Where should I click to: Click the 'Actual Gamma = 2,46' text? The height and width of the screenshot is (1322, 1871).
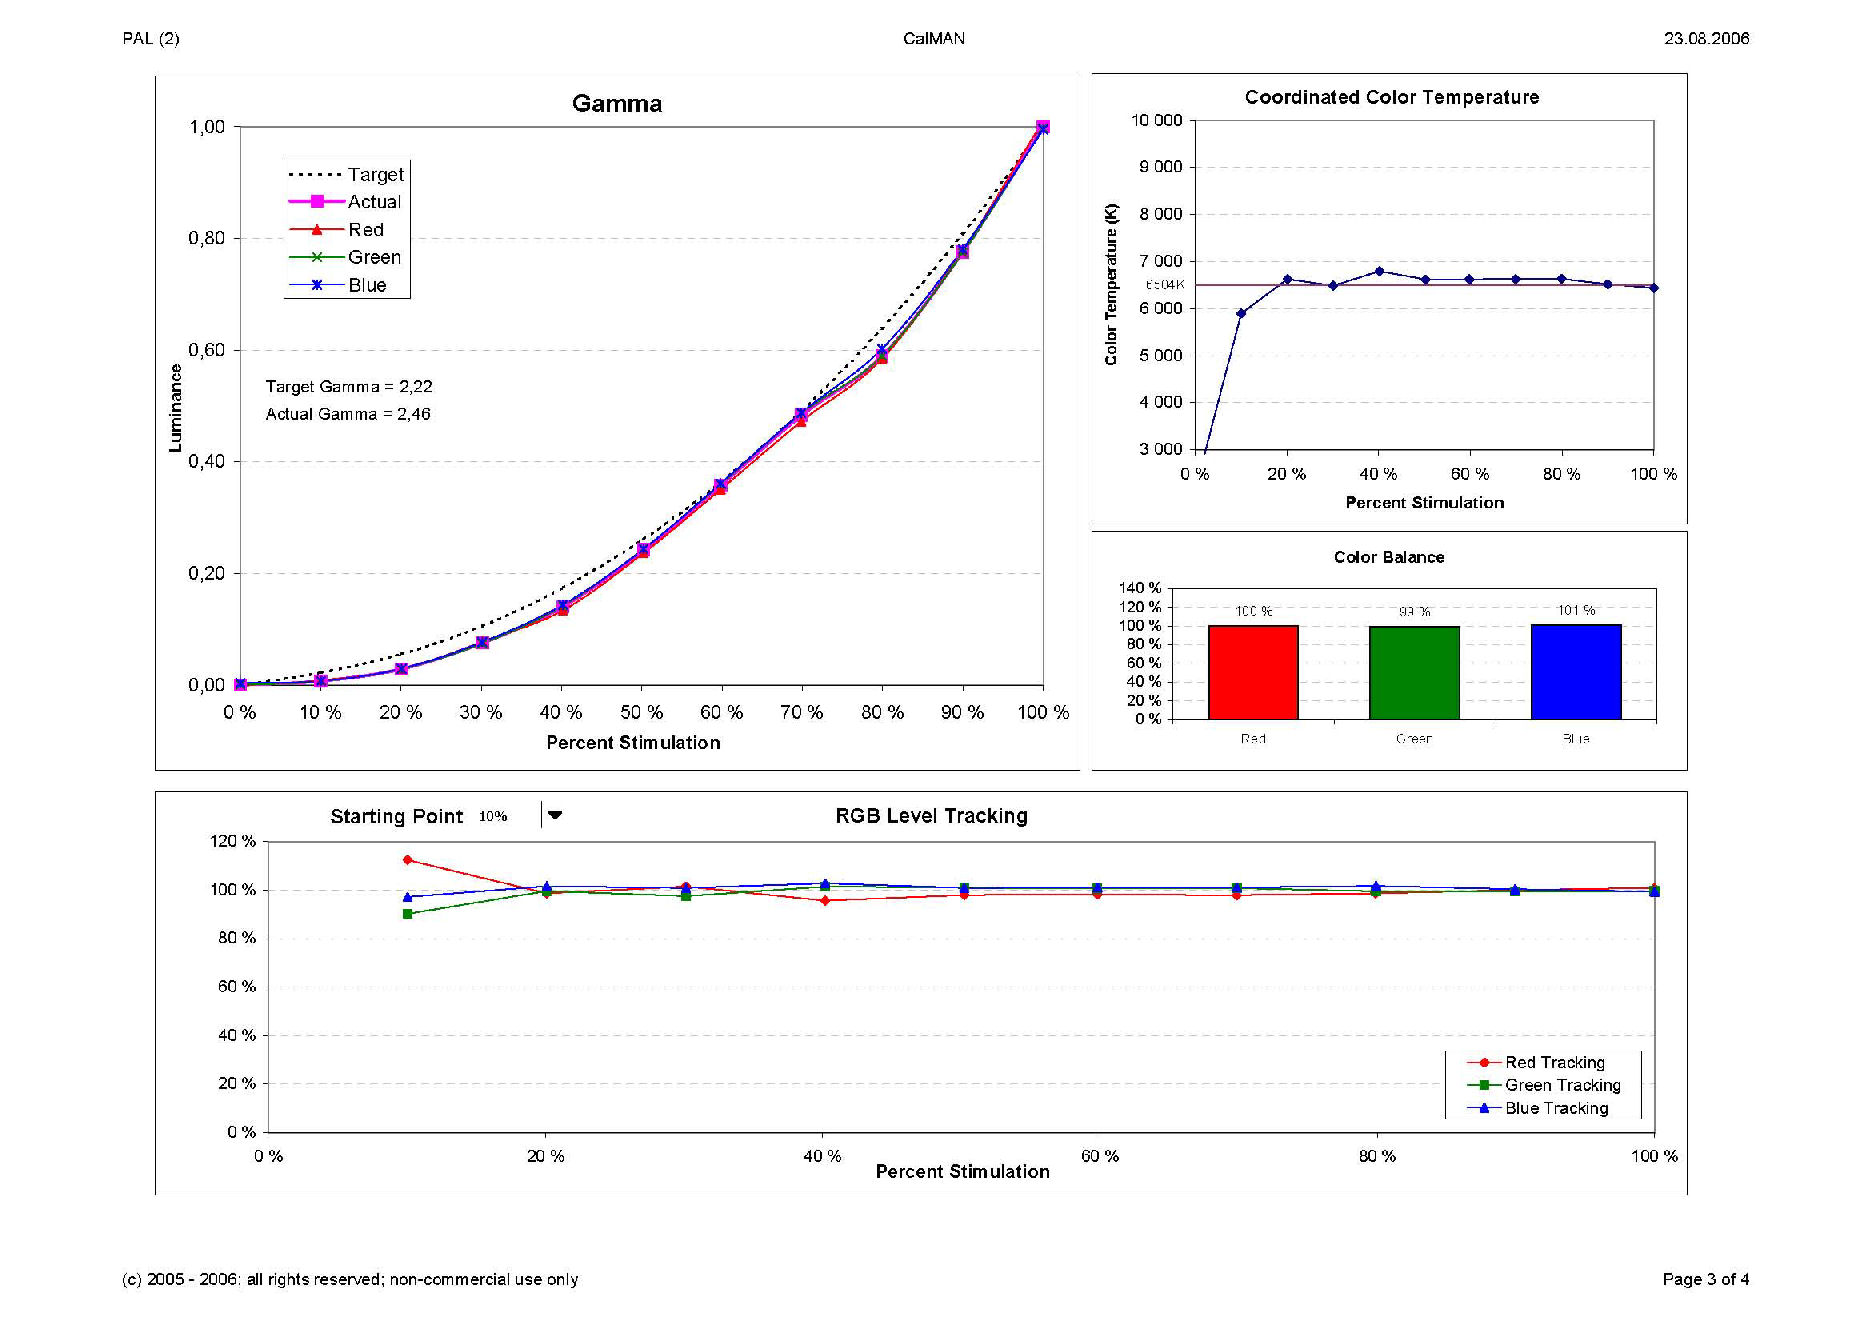[x=348, y=414]
